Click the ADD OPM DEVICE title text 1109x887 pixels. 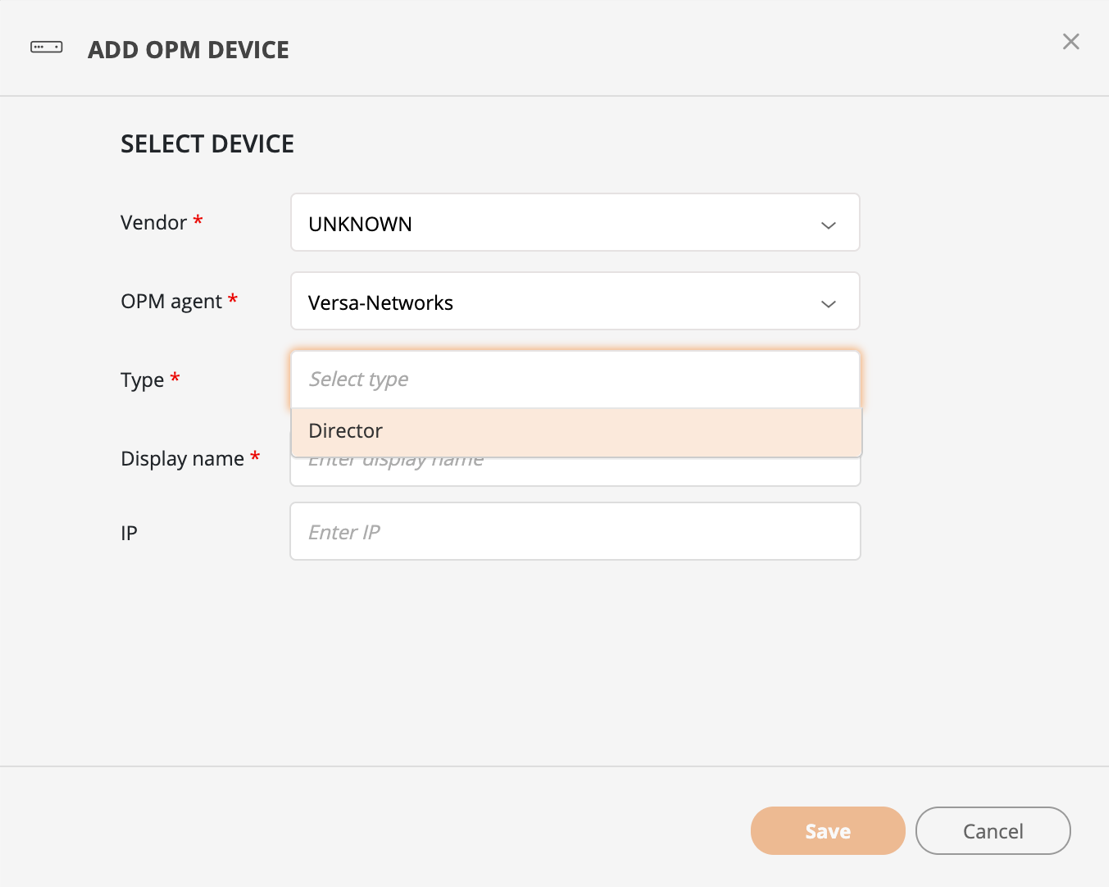click(188, 50)
